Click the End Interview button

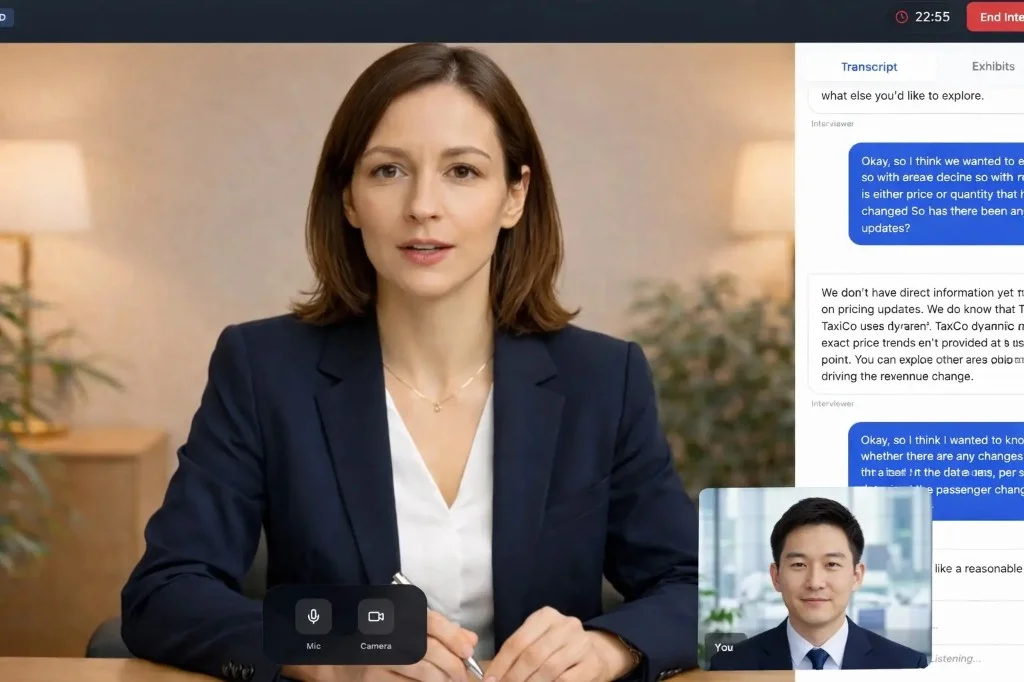pyautogui.click(x=1000, y=16)
